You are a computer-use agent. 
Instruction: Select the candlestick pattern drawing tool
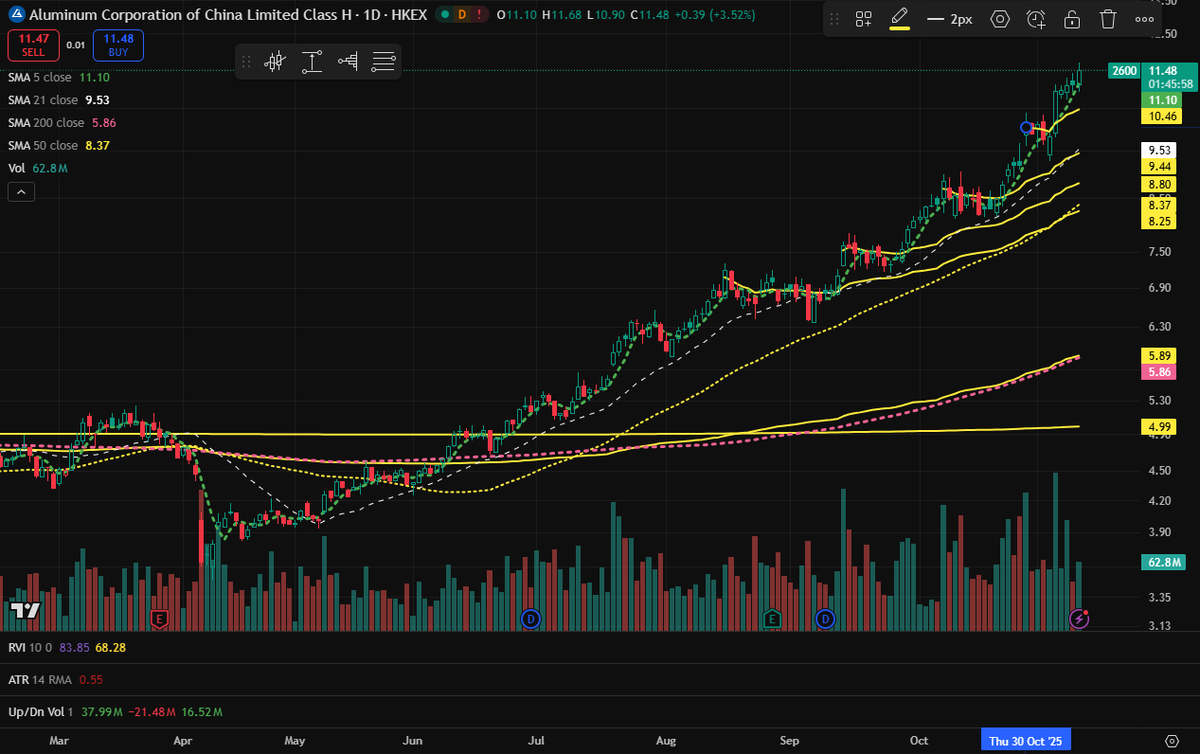click(x=275, y=62)
